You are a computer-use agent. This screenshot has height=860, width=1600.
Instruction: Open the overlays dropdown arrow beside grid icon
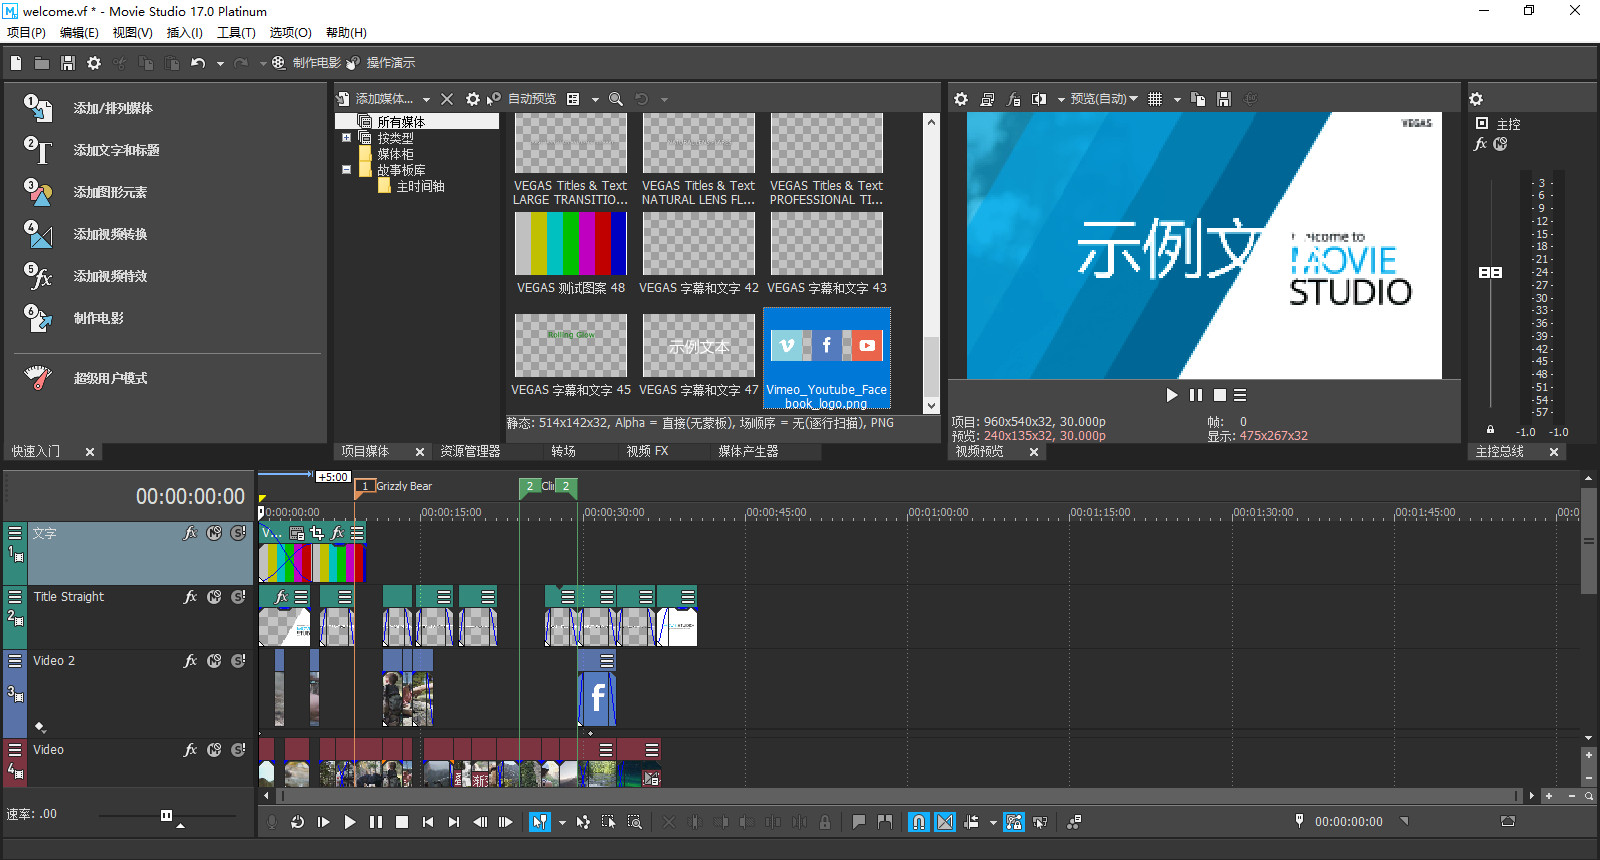tap(1177, 100)
